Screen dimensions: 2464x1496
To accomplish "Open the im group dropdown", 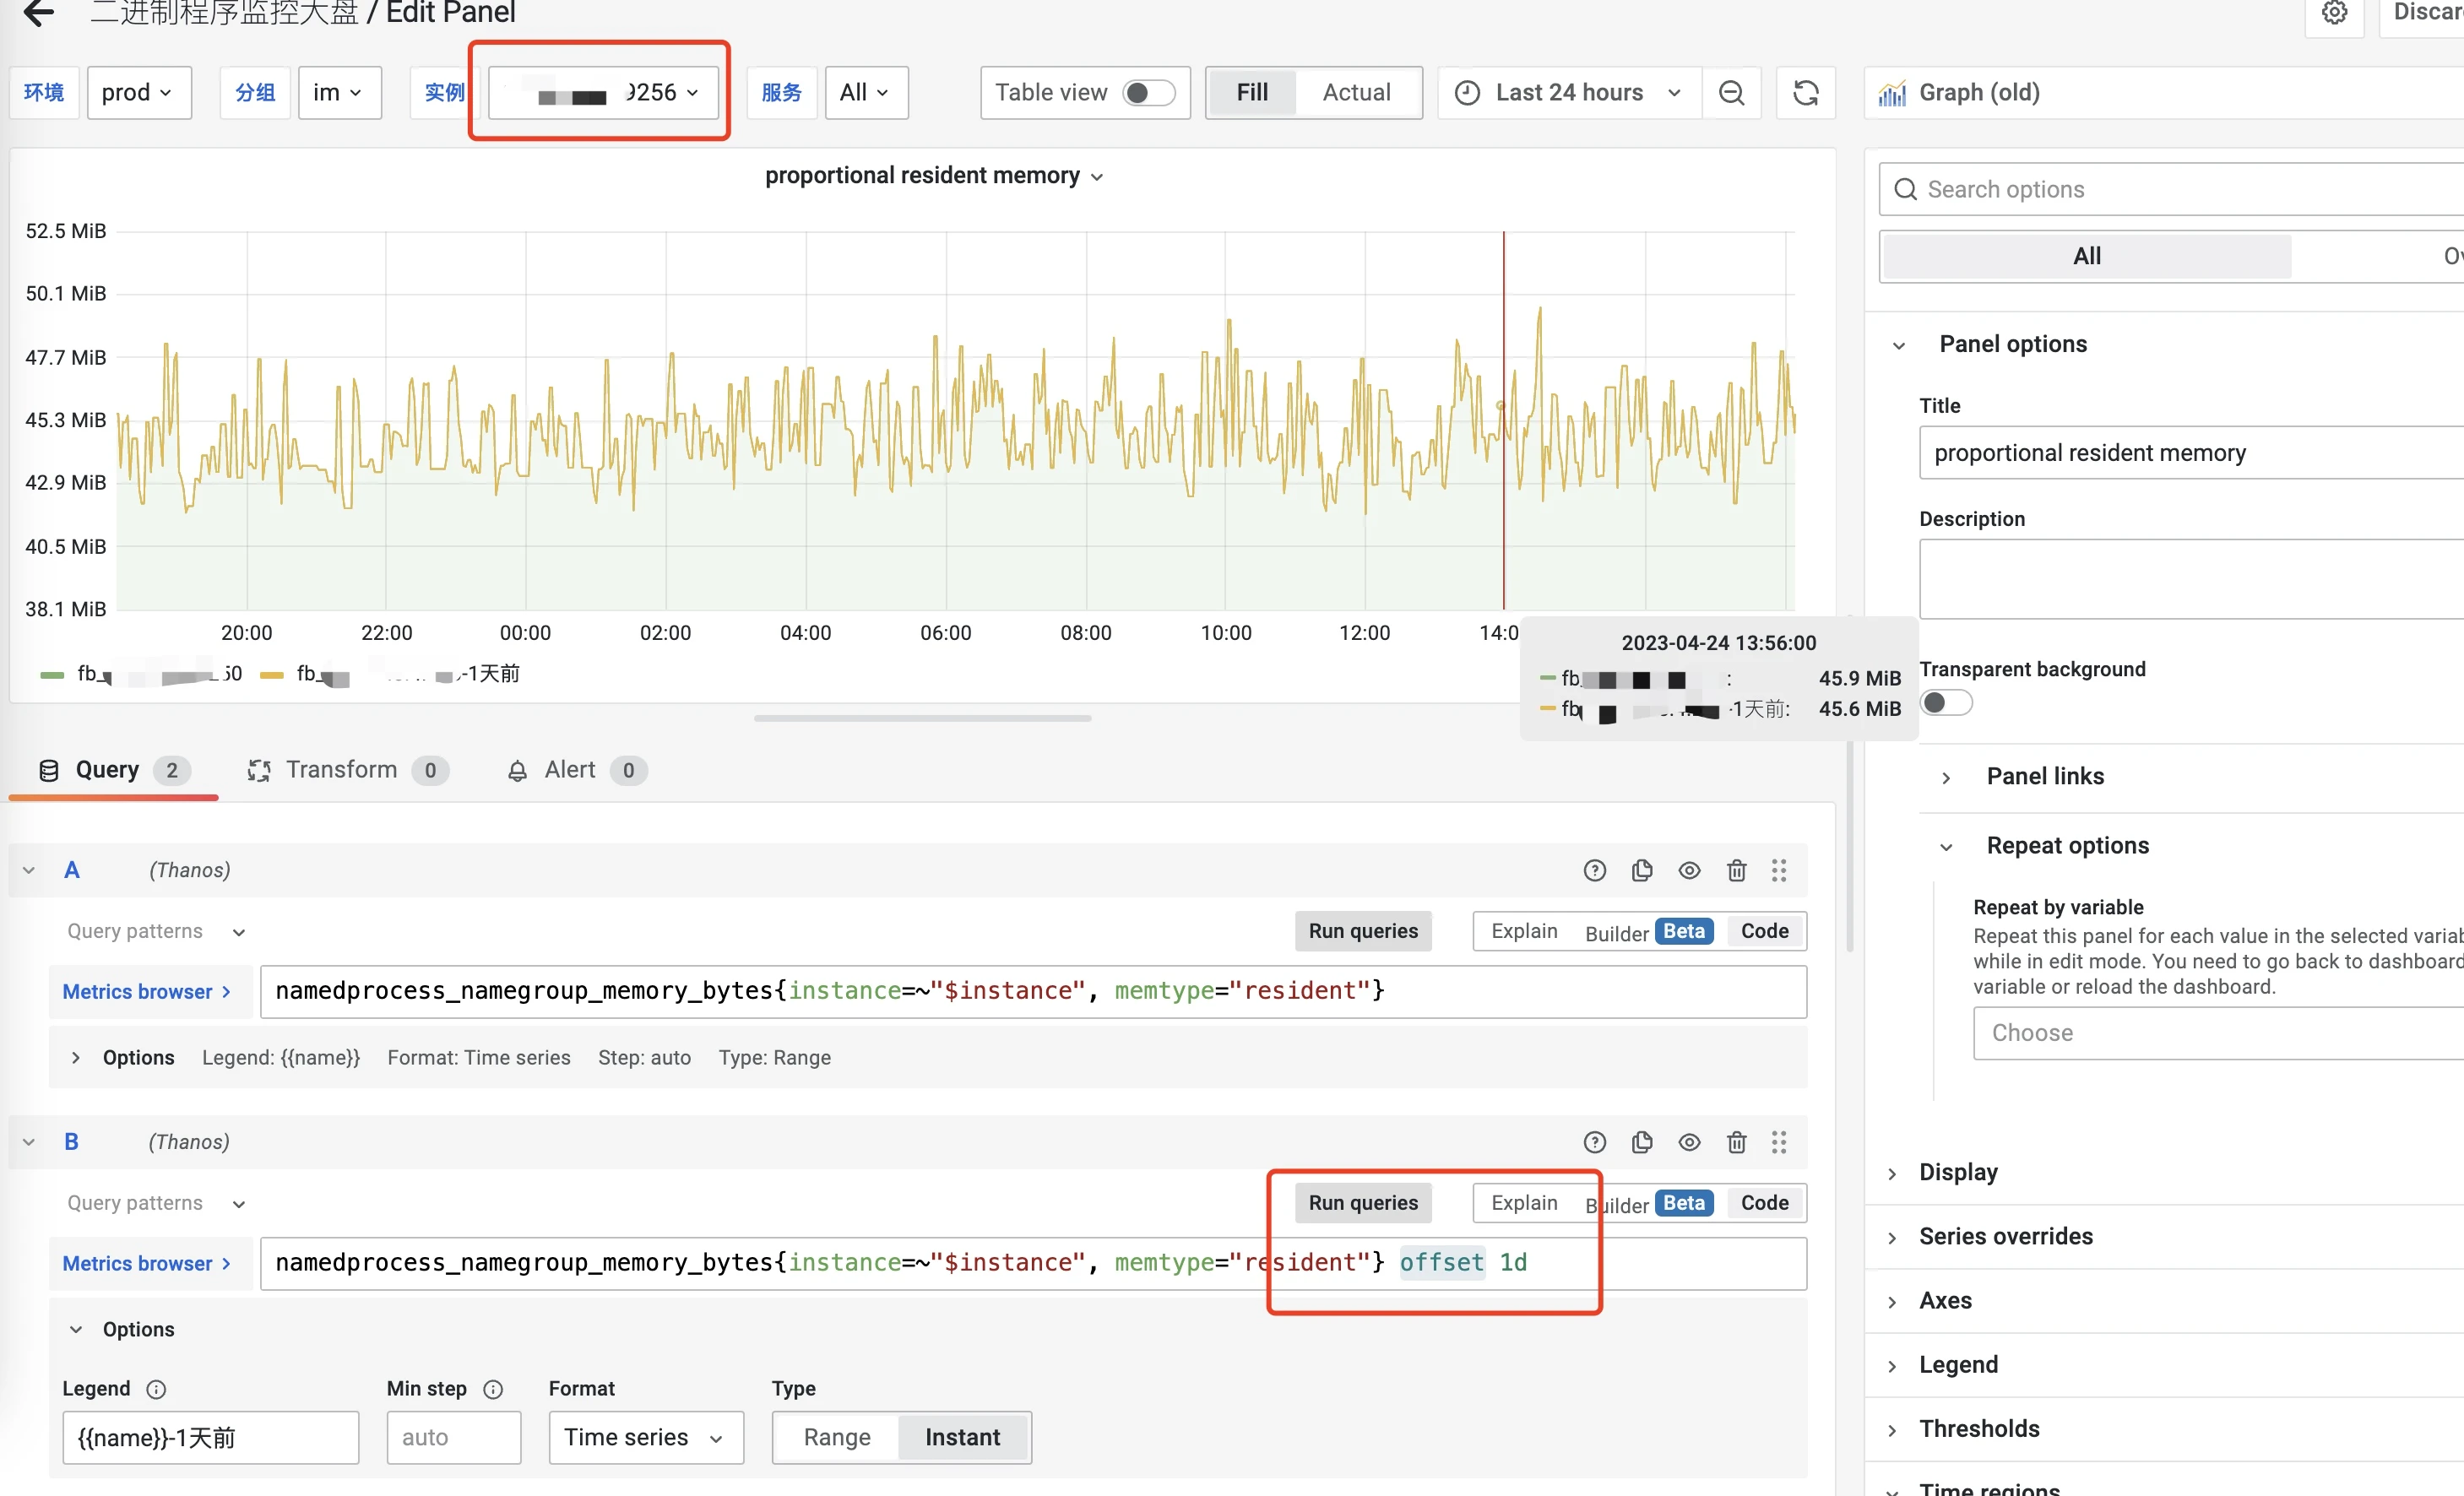I will [339, 93].
